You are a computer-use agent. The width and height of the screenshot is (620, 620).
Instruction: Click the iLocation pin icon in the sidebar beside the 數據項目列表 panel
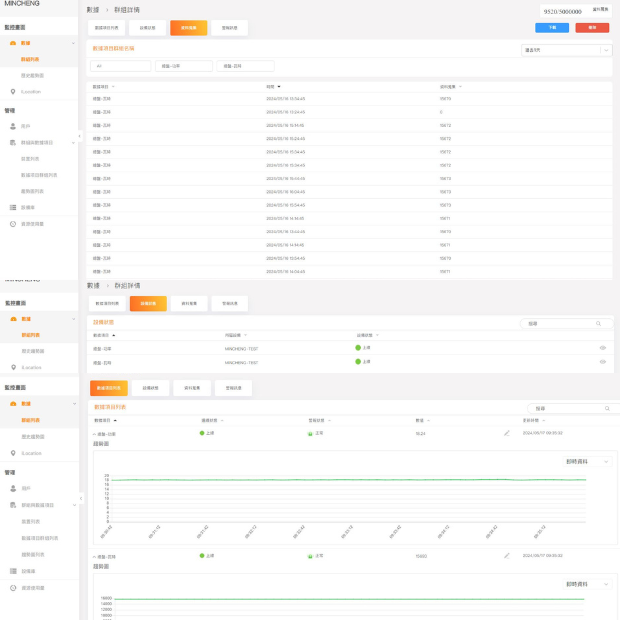coord(13,453)
